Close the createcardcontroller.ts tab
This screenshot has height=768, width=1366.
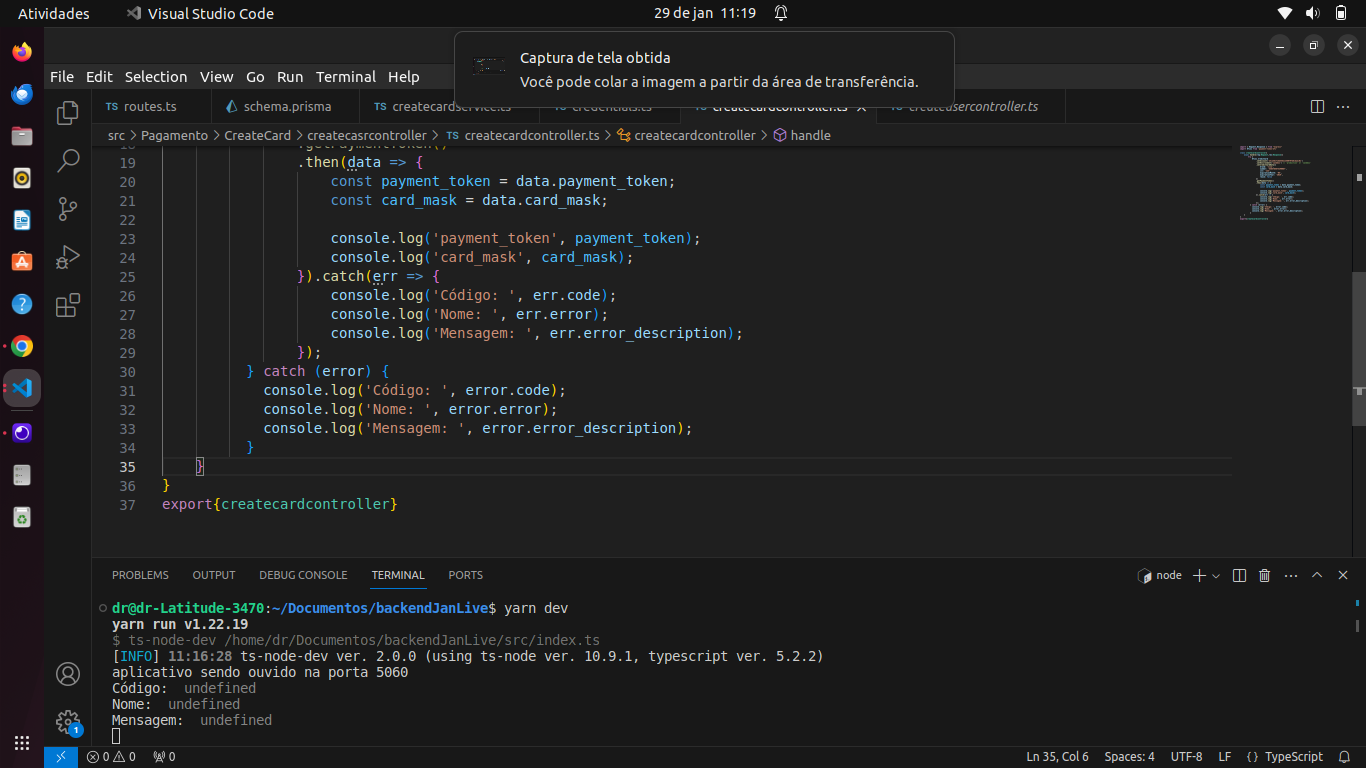pyautogui.click(x=861, y=107)
